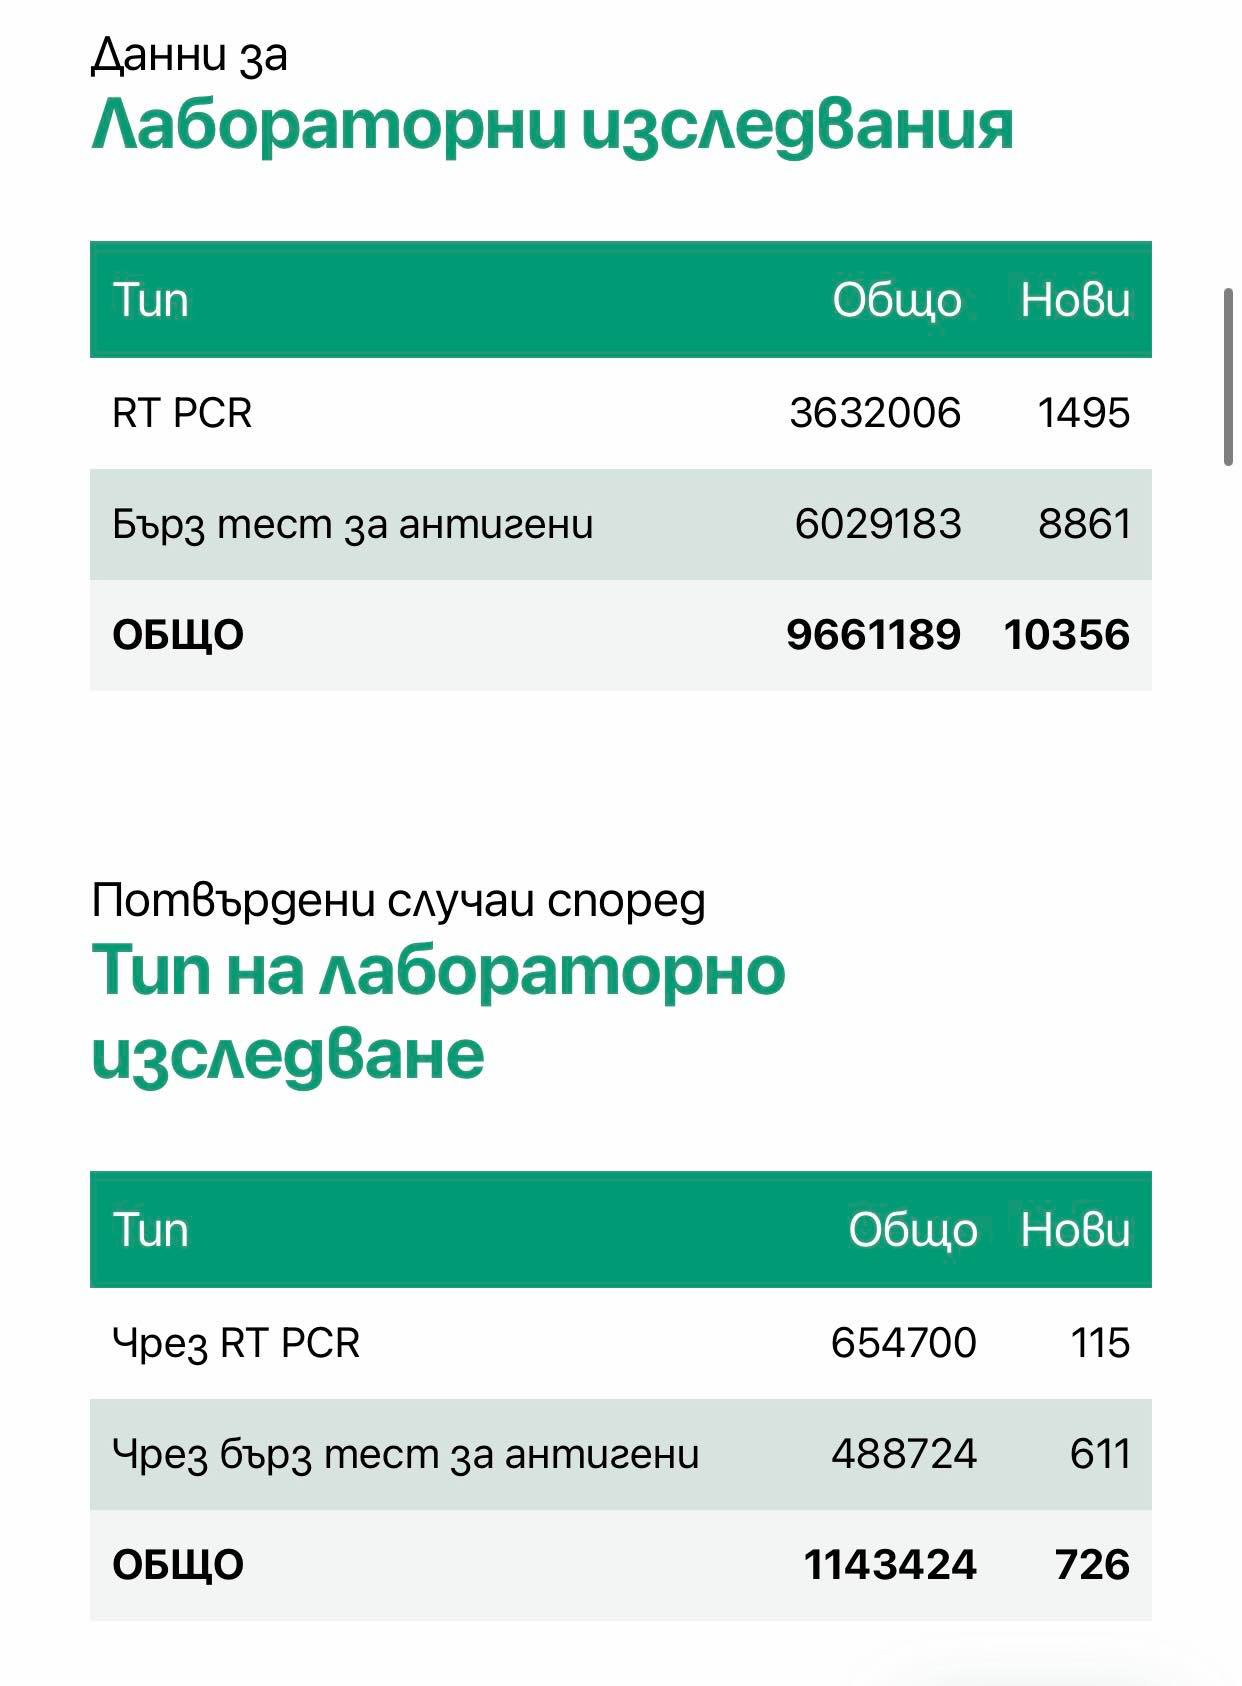This screenshot has width=1242, height=1686.
Task: Click the page scrollbar thumb
Action: click(1229, 377)
